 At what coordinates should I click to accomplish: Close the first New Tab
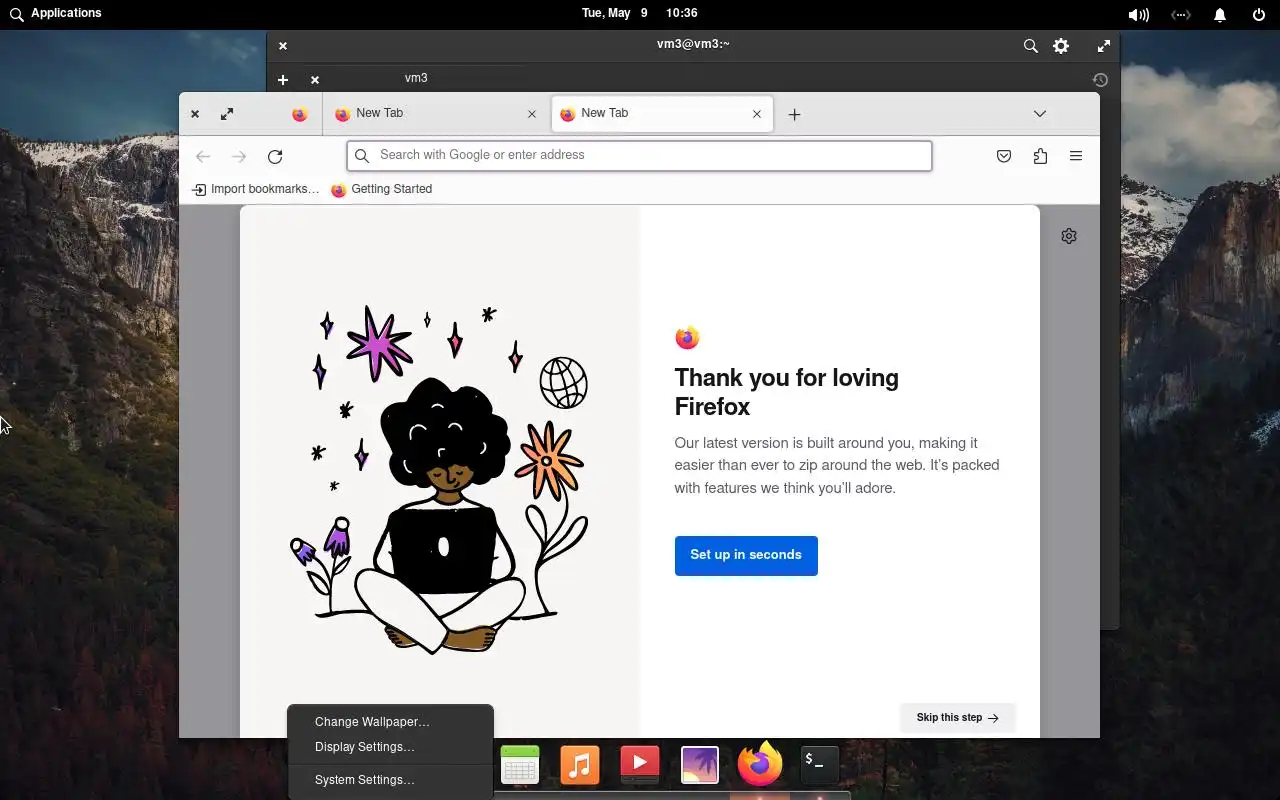(532, 114)
